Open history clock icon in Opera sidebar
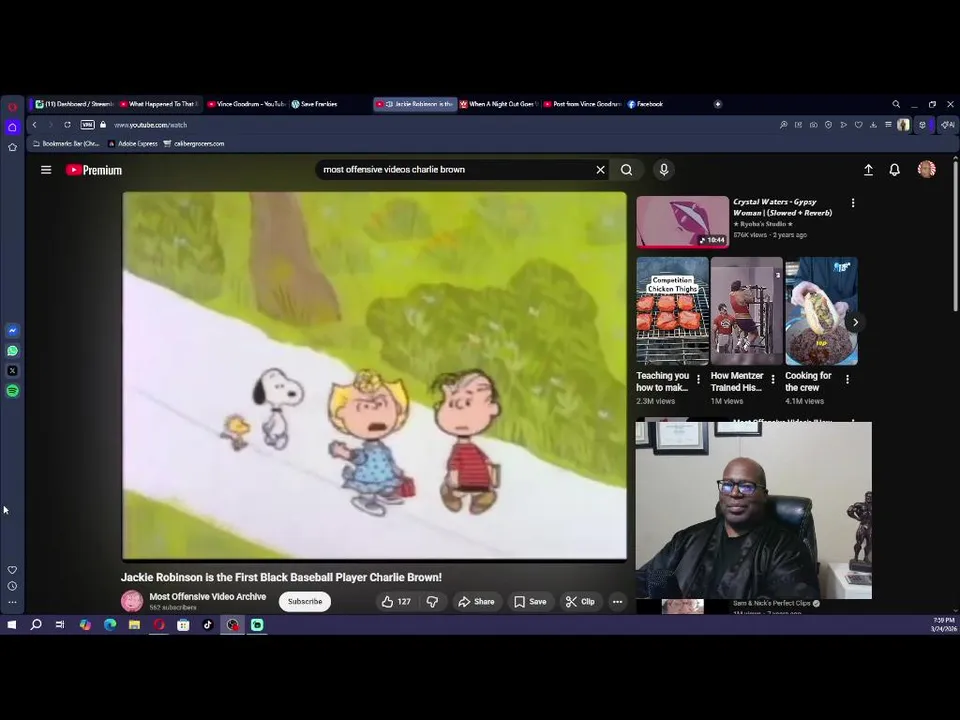The height and width of the screenshot is (720, 960). pos(12,587)
